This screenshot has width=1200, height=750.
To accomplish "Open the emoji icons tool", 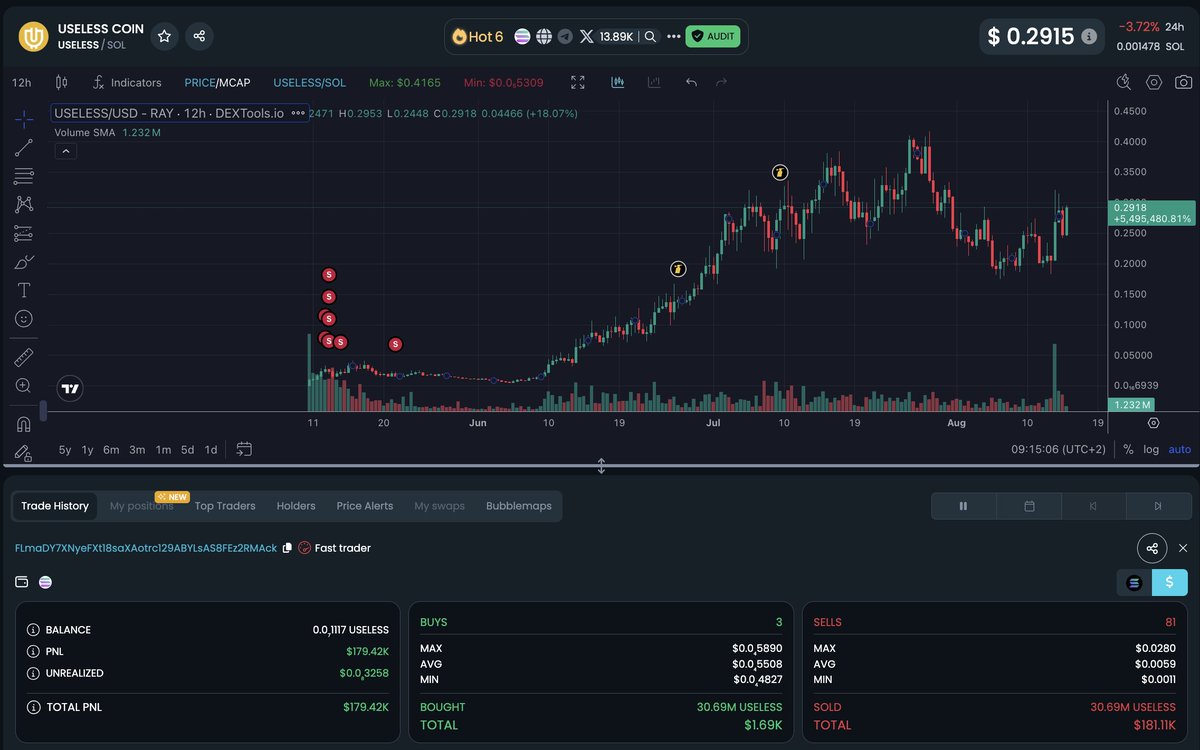I will click(24, 319).
